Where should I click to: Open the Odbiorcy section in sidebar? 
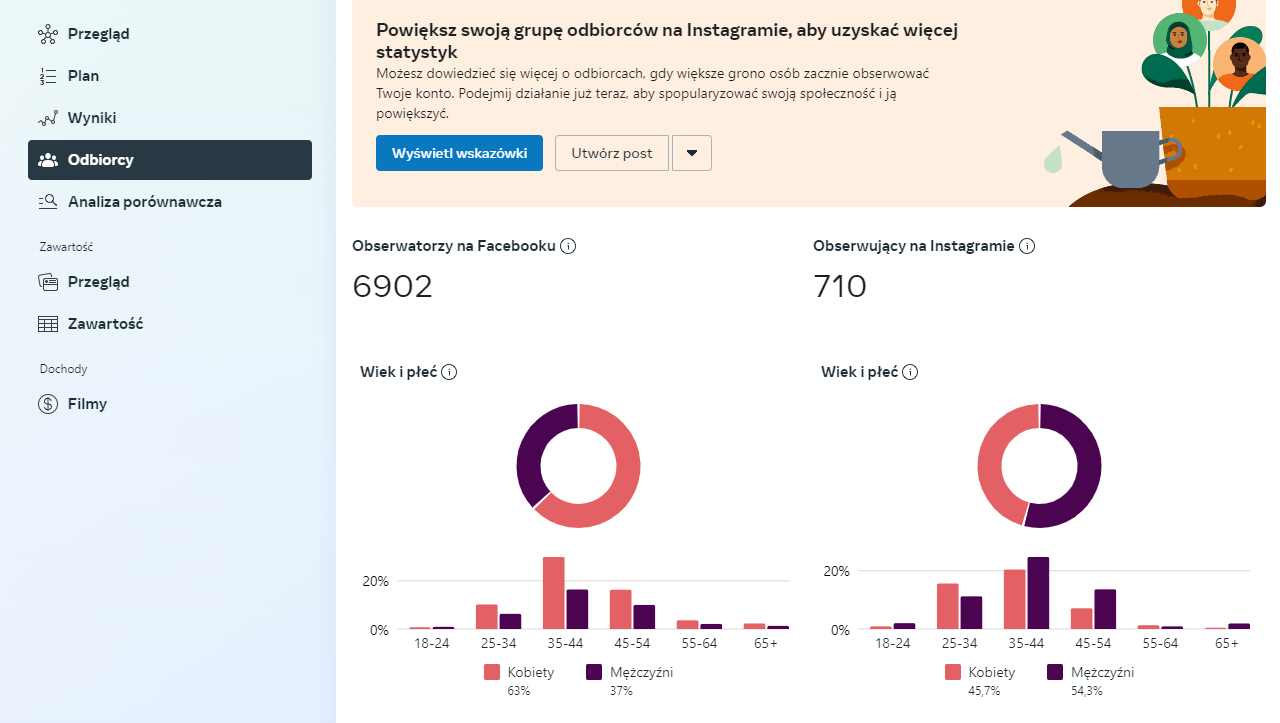click(x=170, y=160)
